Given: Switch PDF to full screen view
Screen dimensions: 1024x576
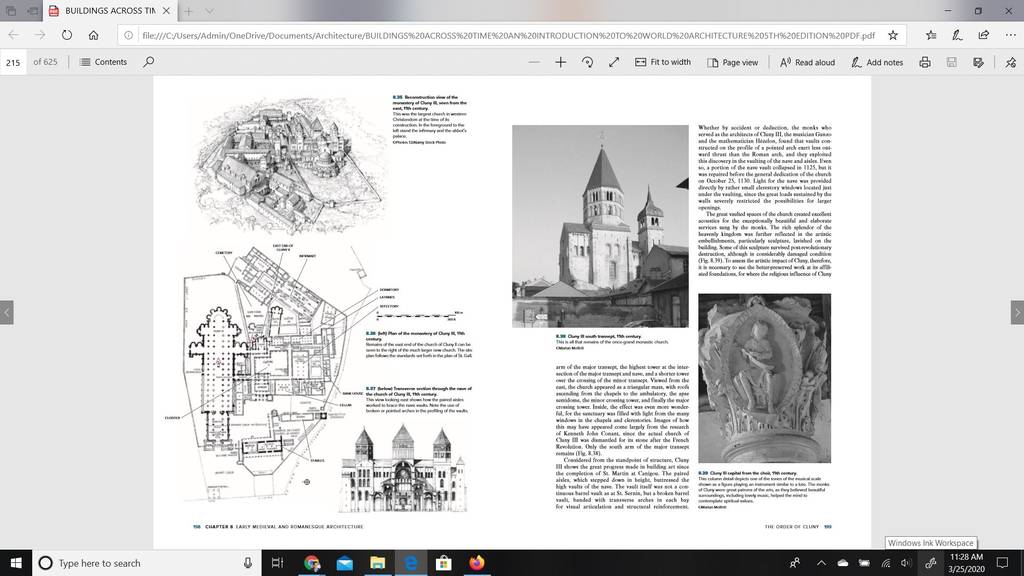Looking at the screenshot, I should click(614, 62).
